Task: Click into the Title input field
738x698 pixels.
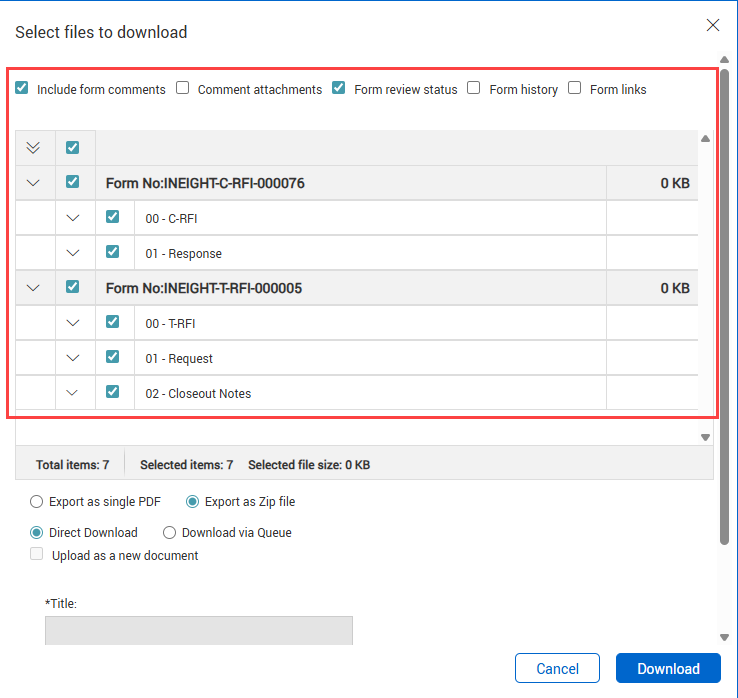Action: (x=198, y=630)
